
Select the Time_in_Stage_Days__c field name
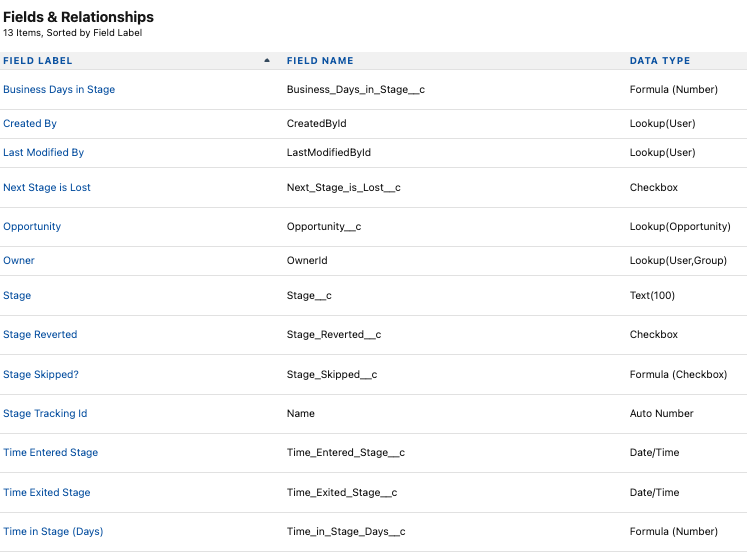[x=346, y=532]
